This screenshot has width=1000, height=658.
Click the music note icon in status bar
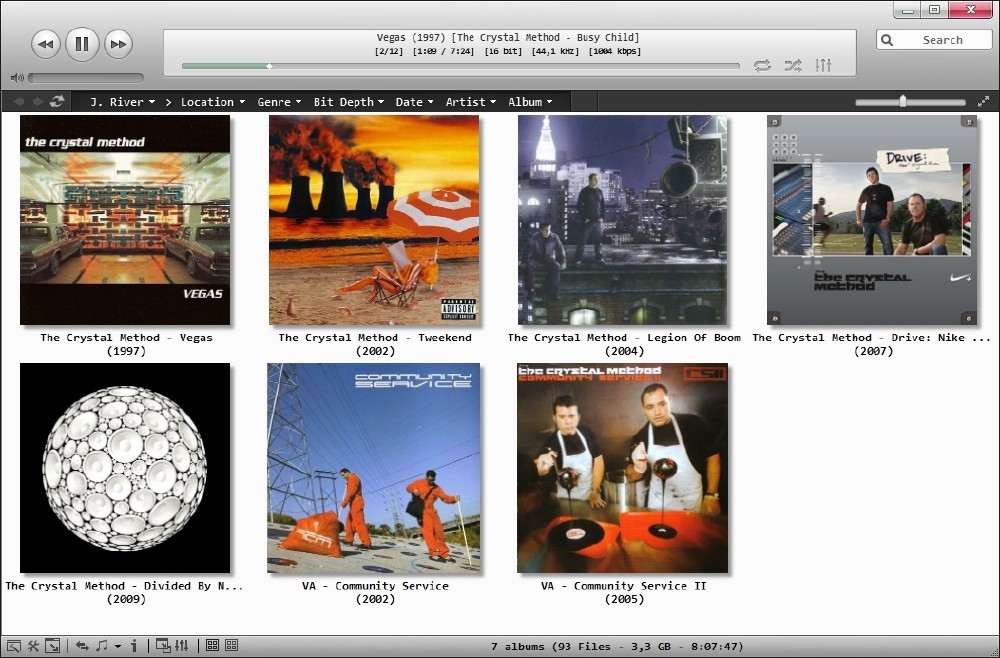pyautogui.click(x=101, y=646)
